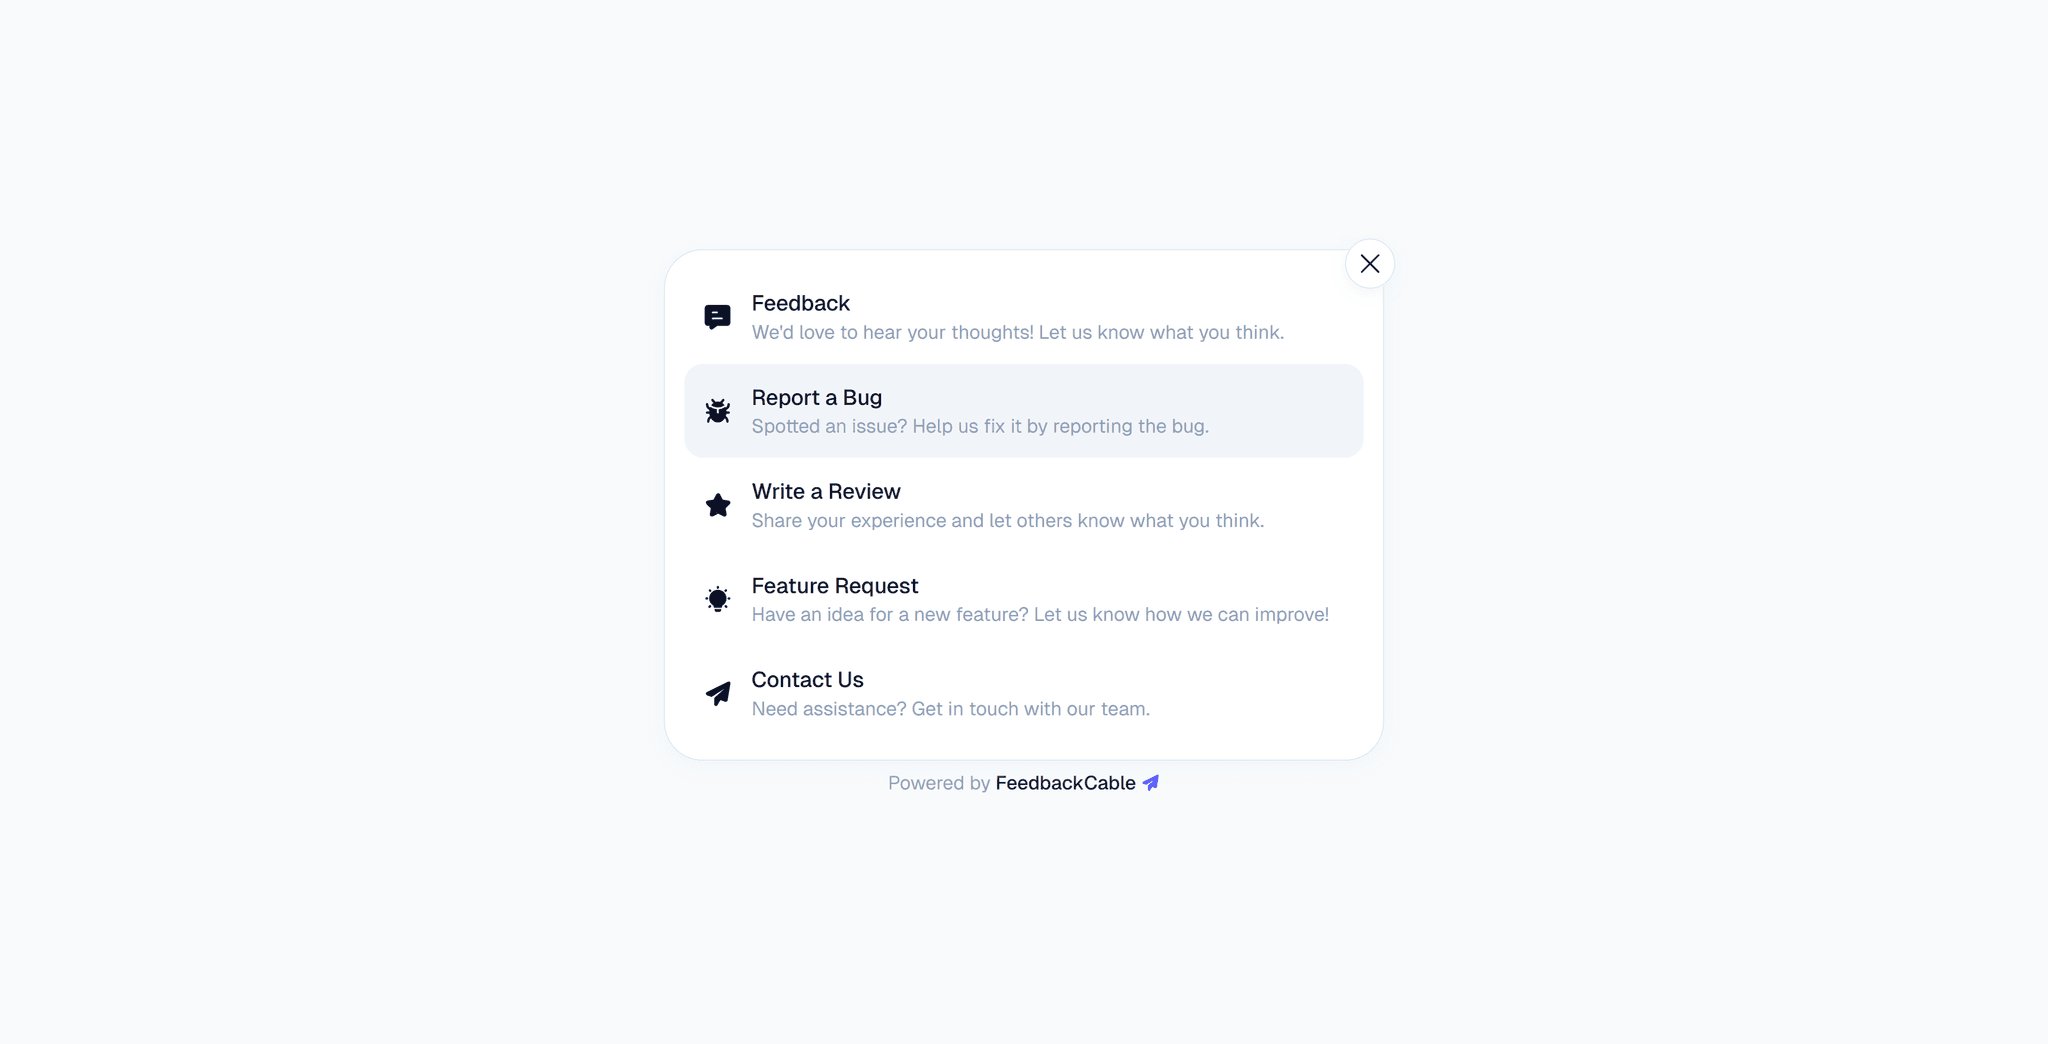Click "Have an idea for a new feature?" text
Image resolution: width=2048 pixels, height=1044 pixels.
pyautogui.click(x=1040, y=614)
